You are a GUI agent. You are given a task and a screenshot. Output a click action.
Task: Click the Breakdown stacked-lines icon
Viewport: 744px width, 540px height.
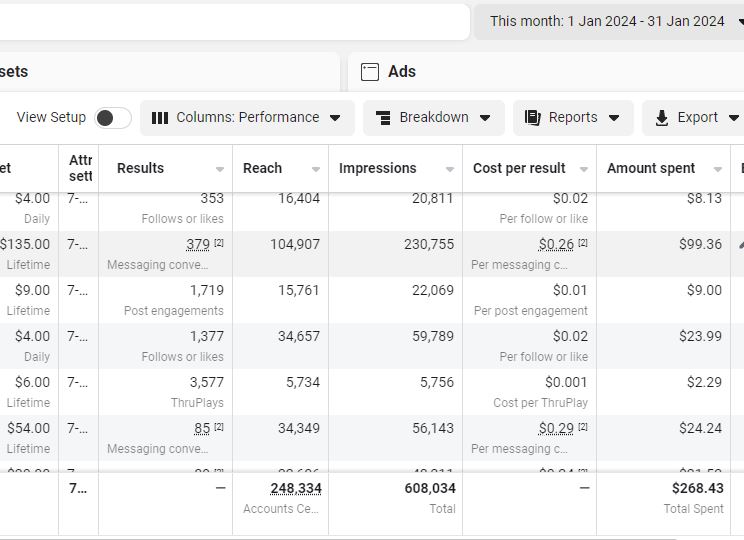383,118
